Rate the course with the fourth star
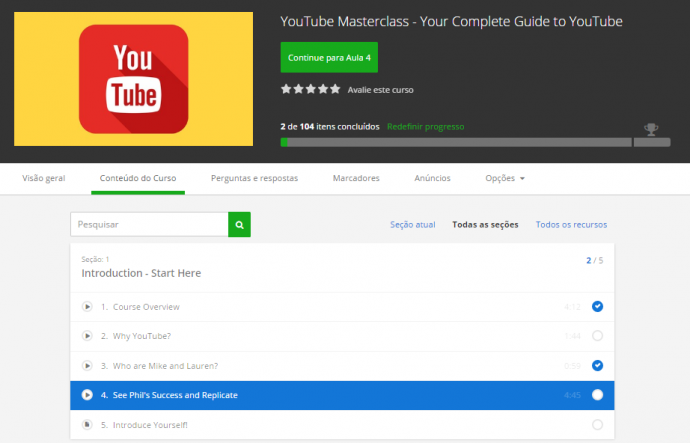Screen dimensions: 690x443 click(x=323, y=89)
